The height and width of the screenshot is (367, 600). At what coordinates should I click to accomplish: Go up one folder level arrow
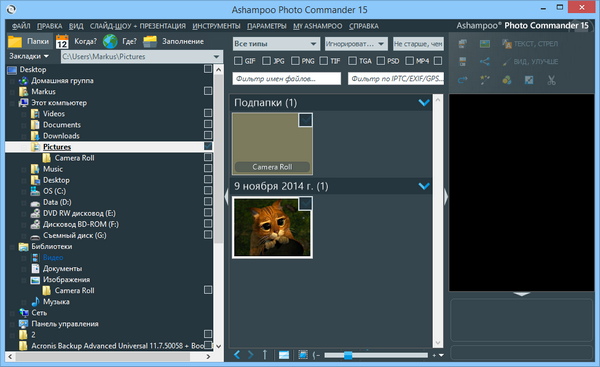(264, 355)
